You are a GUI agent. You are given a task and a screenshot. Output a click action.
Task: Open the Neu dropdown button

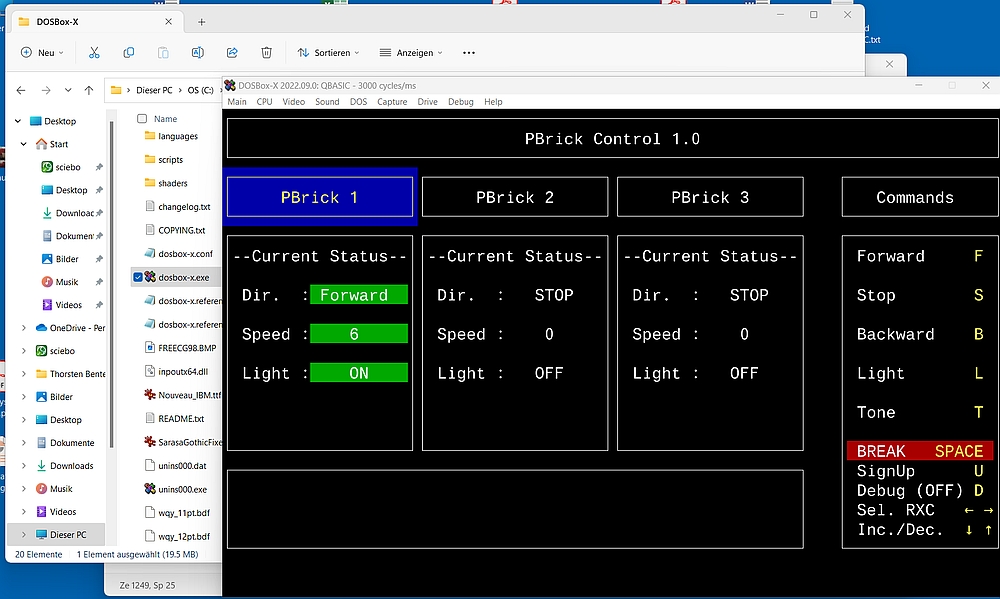(x=42, y=53)
